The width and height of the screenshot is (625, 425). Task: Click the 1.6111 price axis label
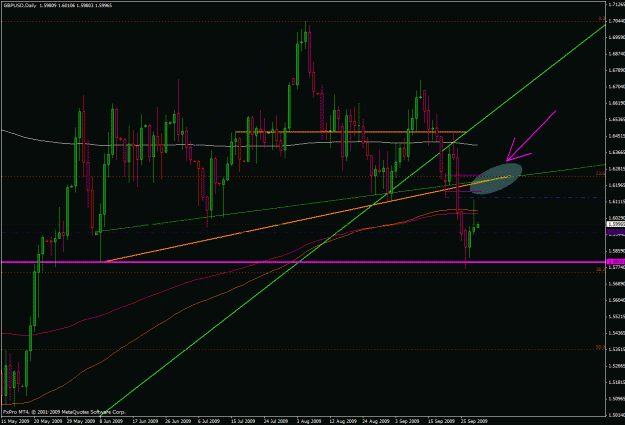(x=617, y=202)
